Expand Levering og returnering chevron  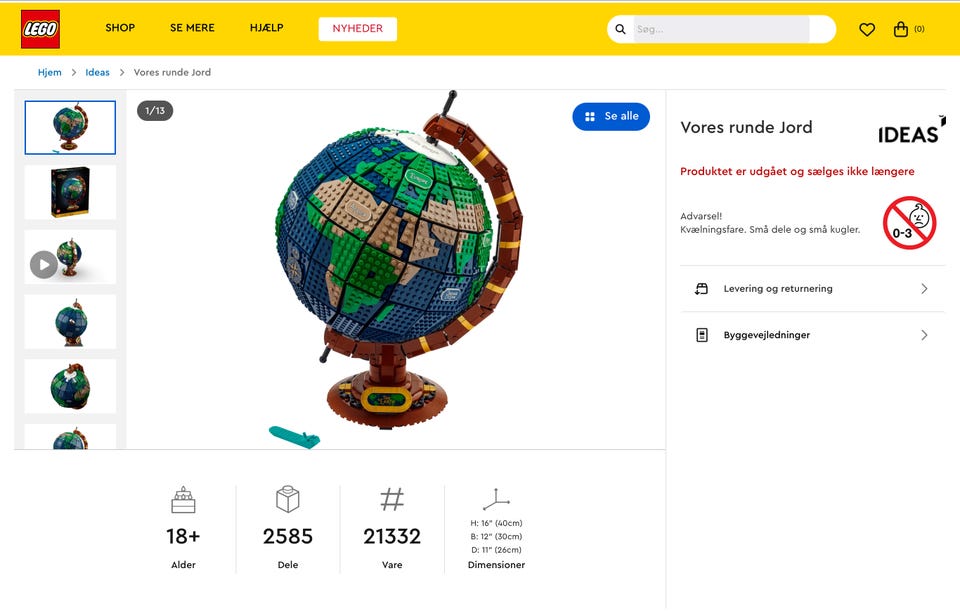tap(924, 289)
